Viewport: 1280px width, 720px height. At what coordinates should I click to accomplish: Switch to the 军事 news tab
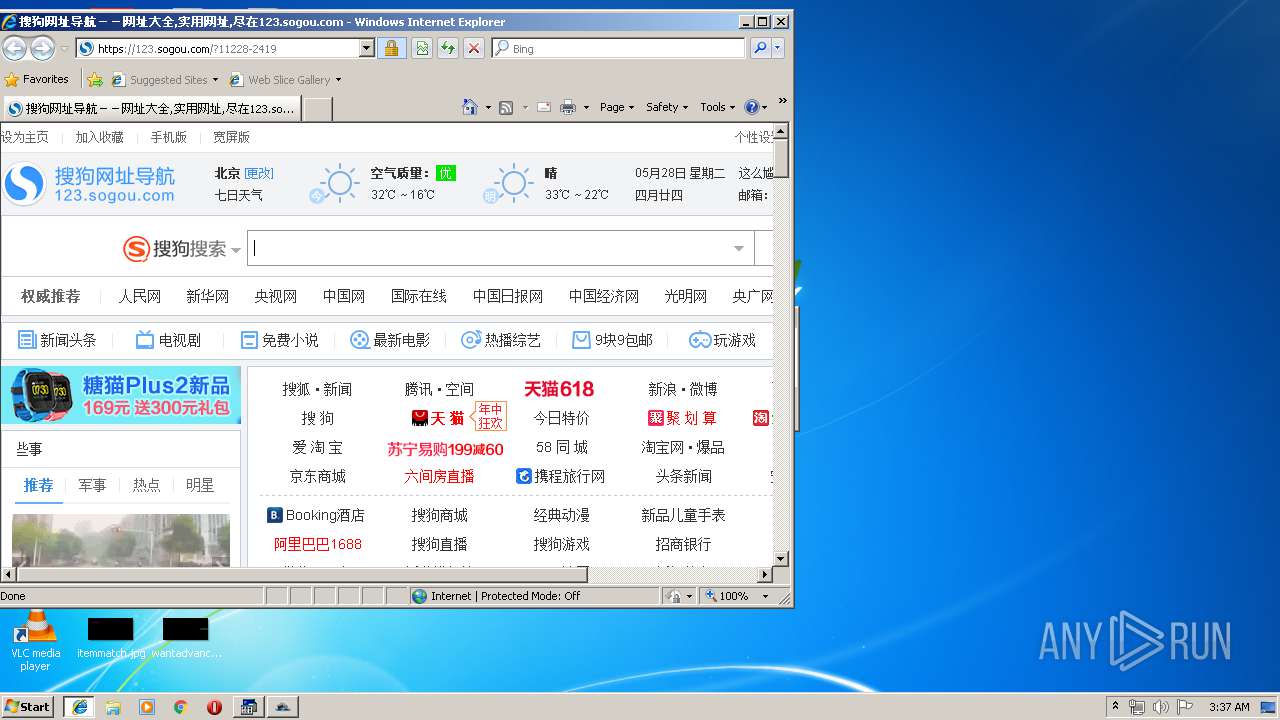[92, 485]
